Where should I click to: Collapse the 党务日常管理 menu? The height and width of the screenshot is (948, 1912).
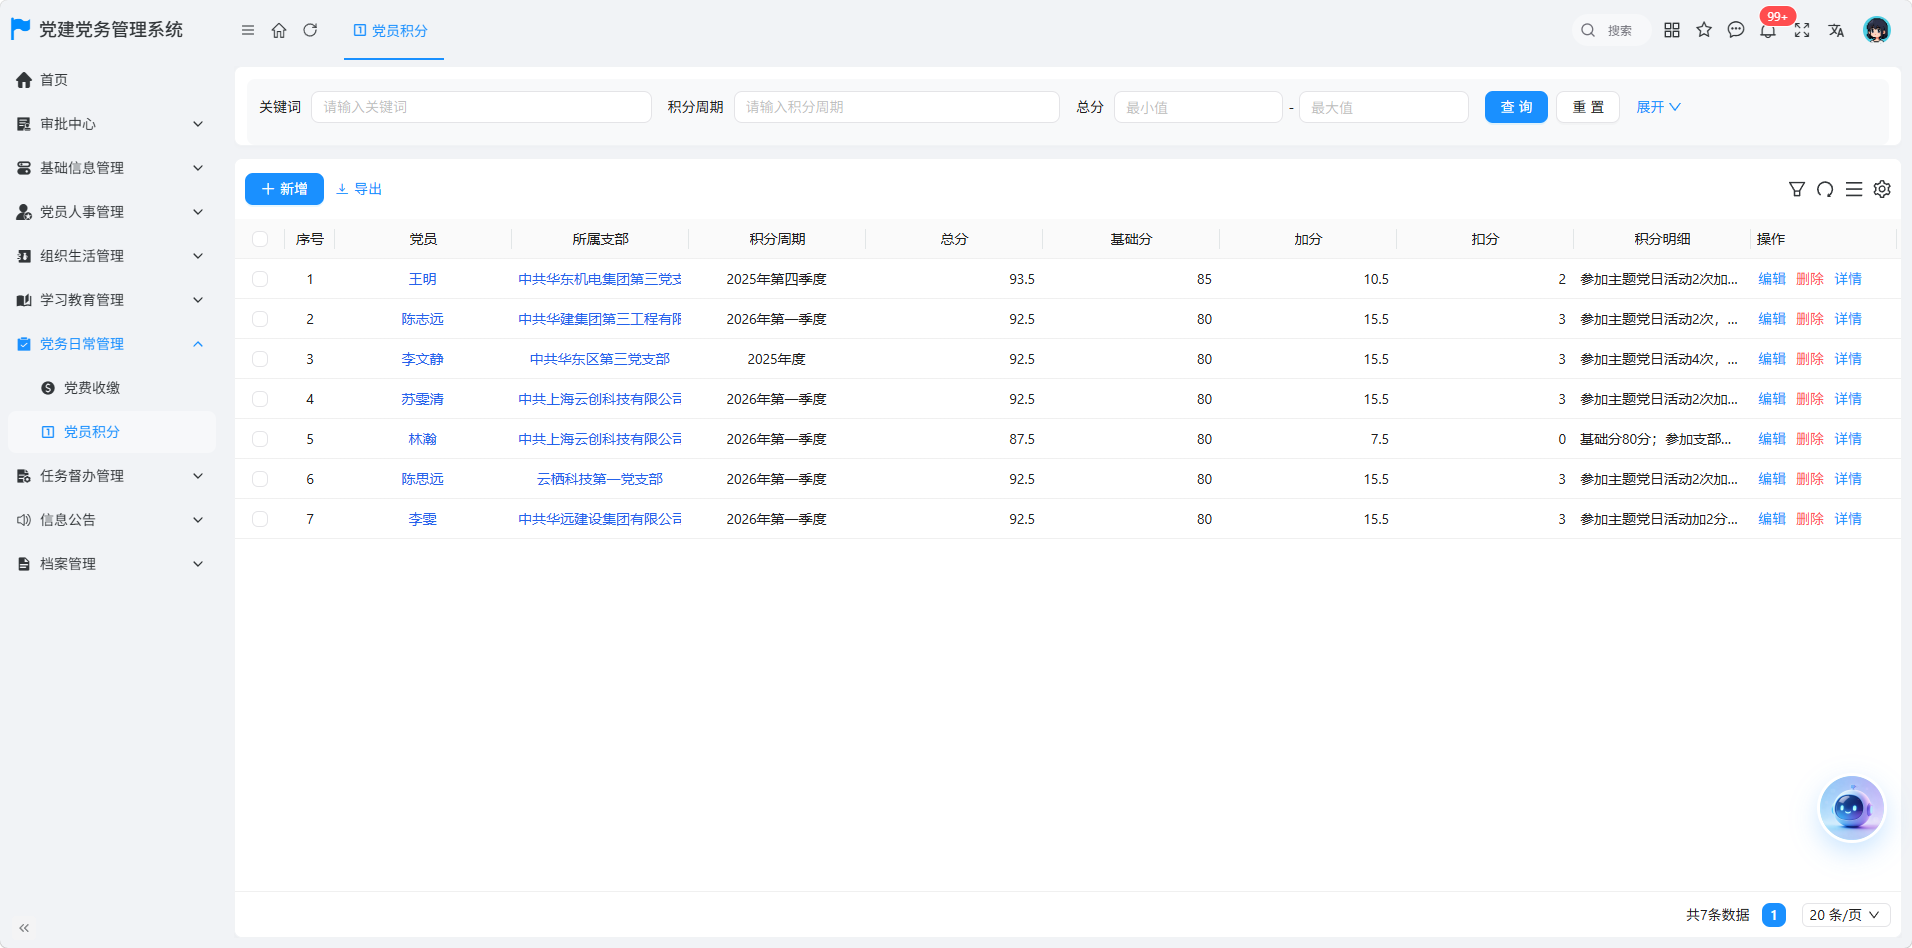coord(111,344)
